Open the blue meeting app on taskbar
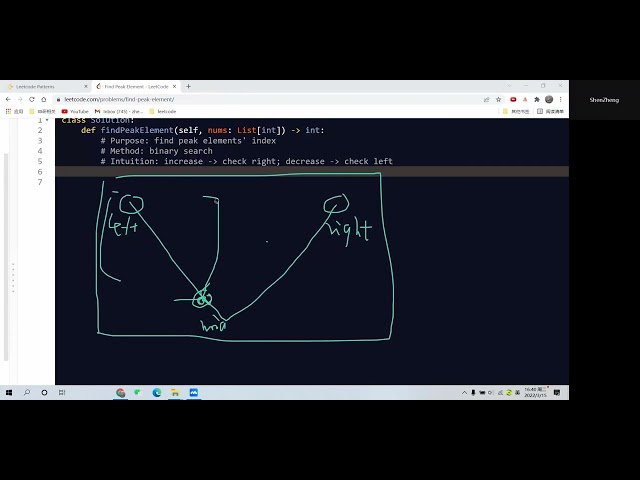The image size is (640, 480). pos(193,393)
